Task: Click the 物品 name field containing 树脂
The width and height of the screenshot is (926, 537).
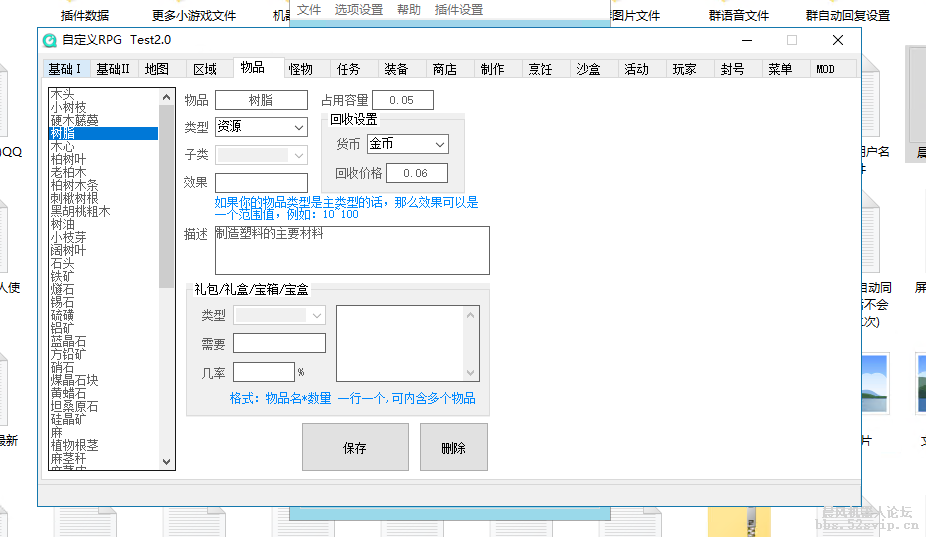Action: point(261,100)
